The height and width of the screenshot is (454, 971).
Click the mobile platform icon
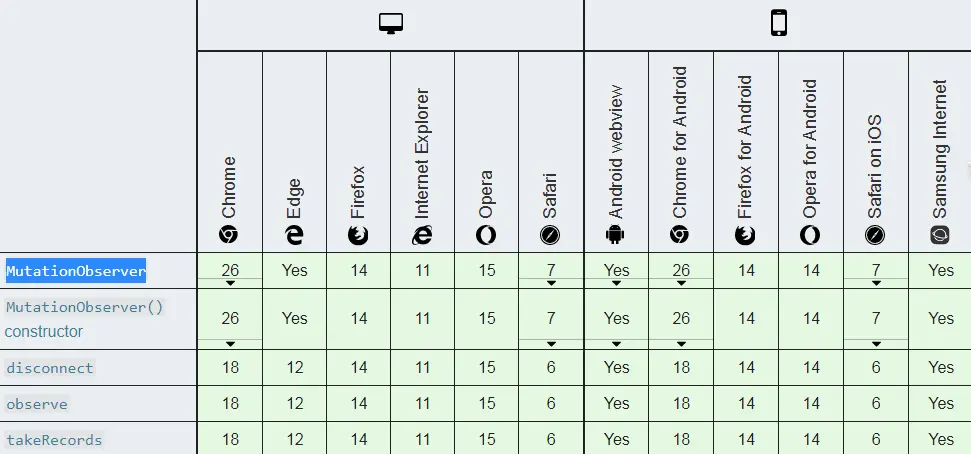(x=778, y=24)
